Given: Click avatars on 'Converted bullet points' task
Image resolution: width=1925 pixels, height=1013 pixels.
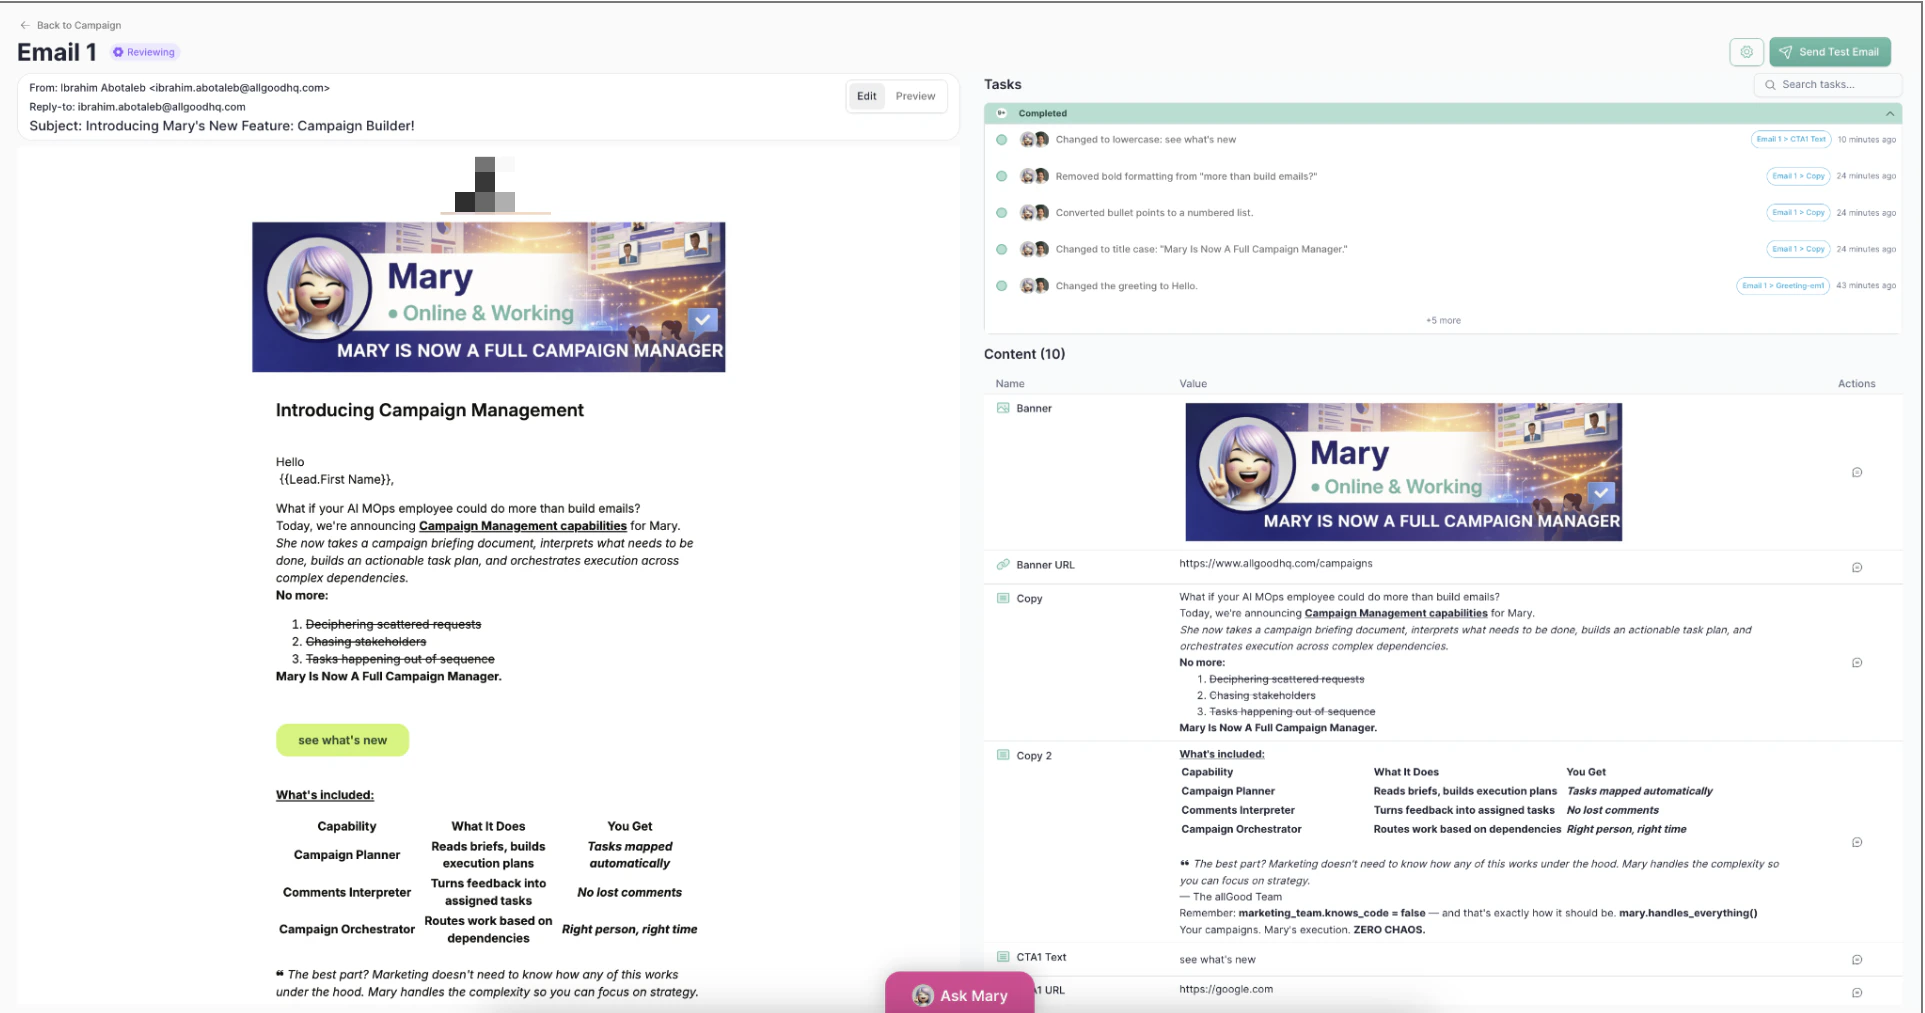Looking at the screenshot, I should click(x=1034, y=212).
